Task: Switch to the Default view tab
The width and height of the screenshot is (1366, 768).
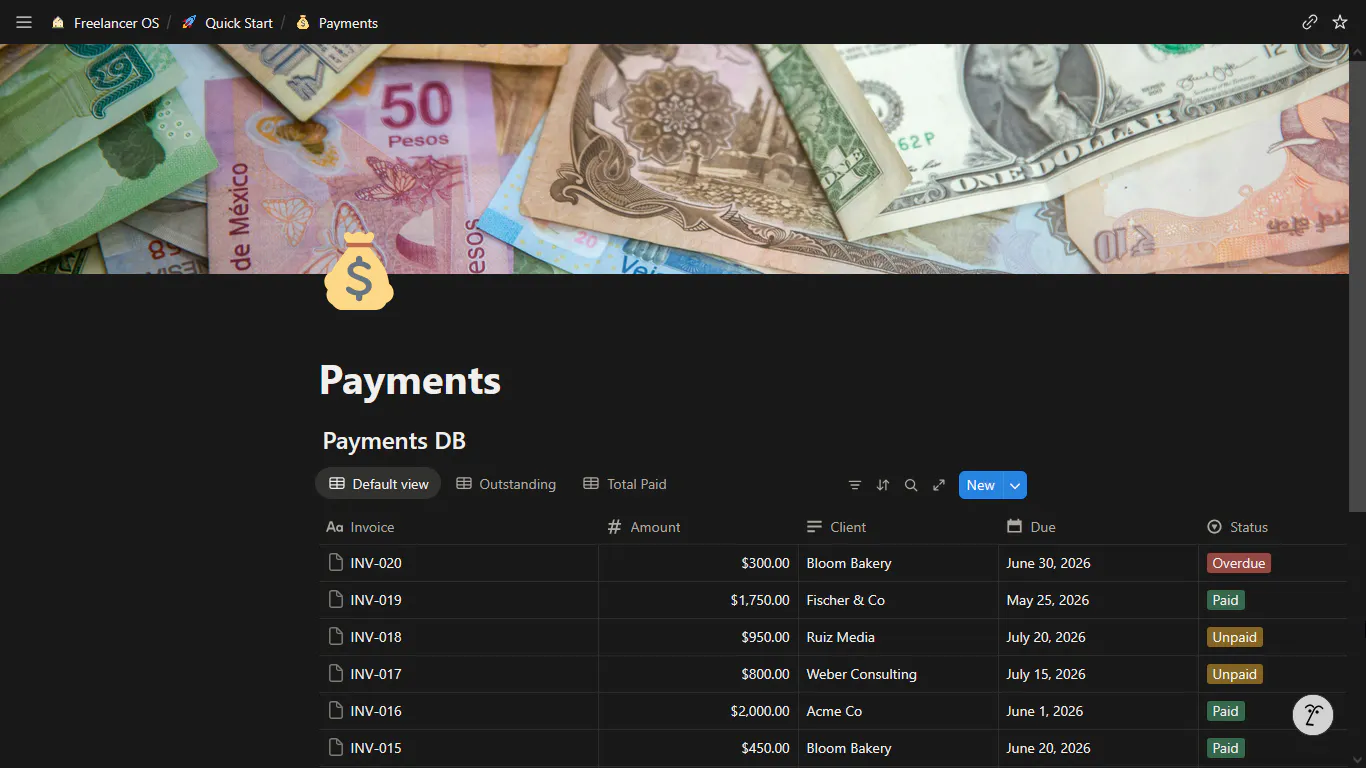Action: pos(378,484)
